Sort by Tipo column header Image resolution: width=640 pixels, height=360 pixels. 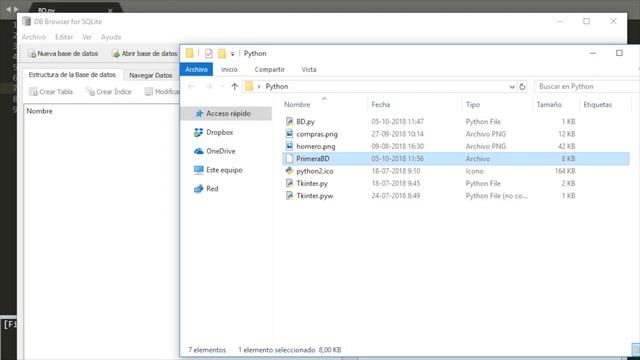[473, 104]
